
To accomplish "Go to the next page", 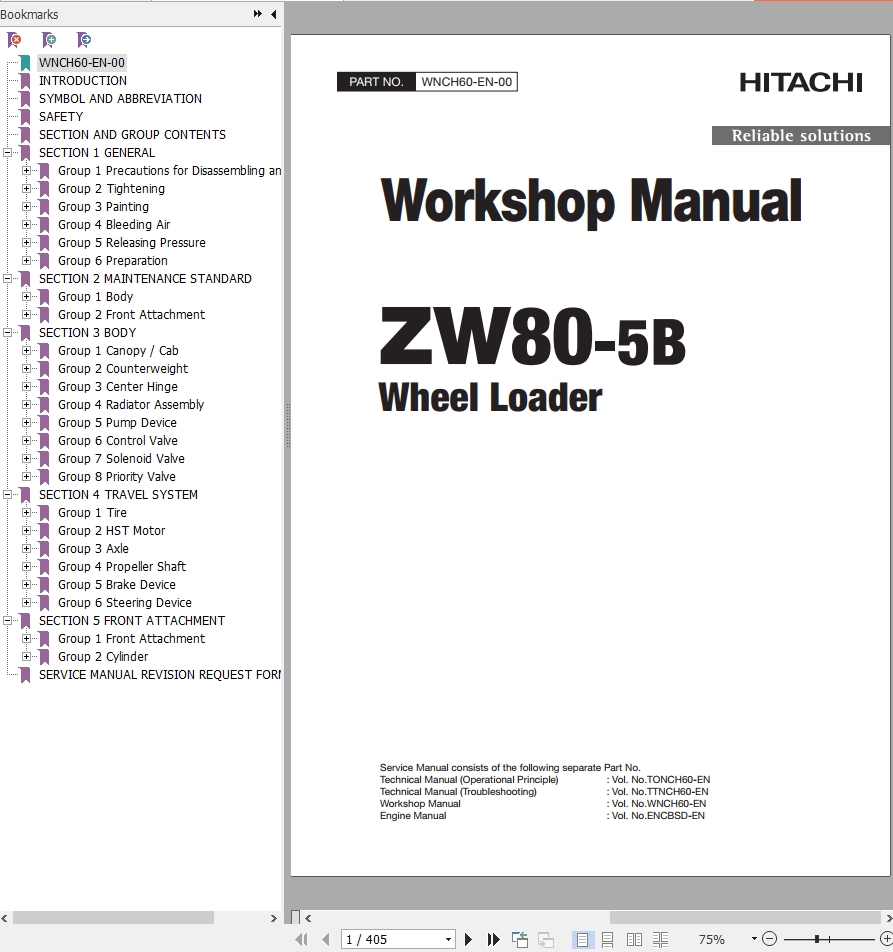I will point(468,939).
